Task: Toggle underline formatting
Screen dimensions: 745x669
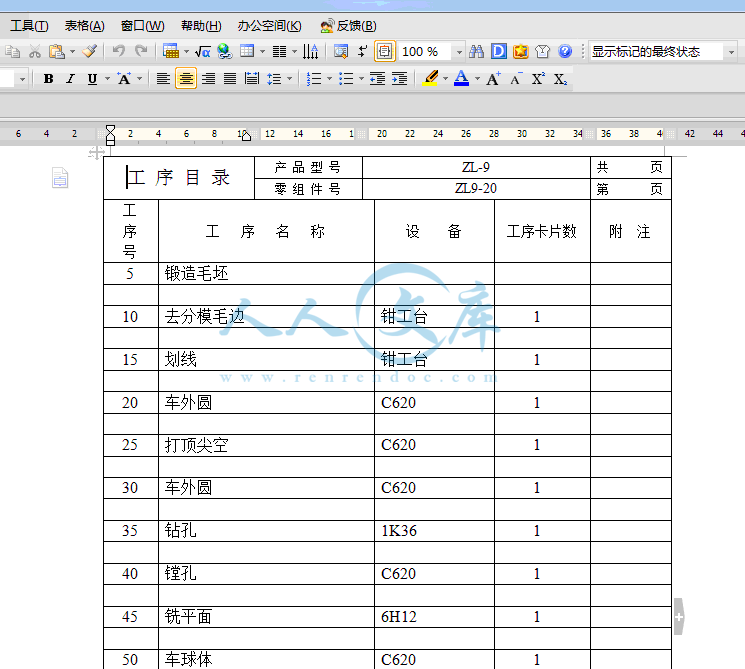Action: pos(93,78)
